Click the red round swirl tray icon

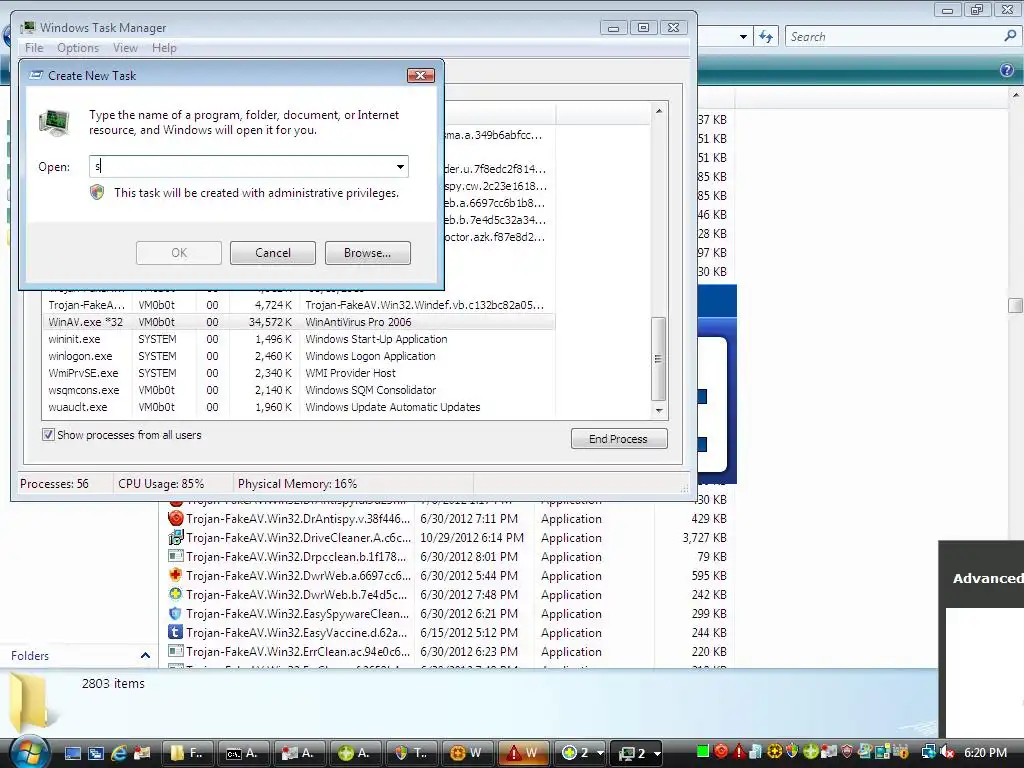tap(721, 751)
